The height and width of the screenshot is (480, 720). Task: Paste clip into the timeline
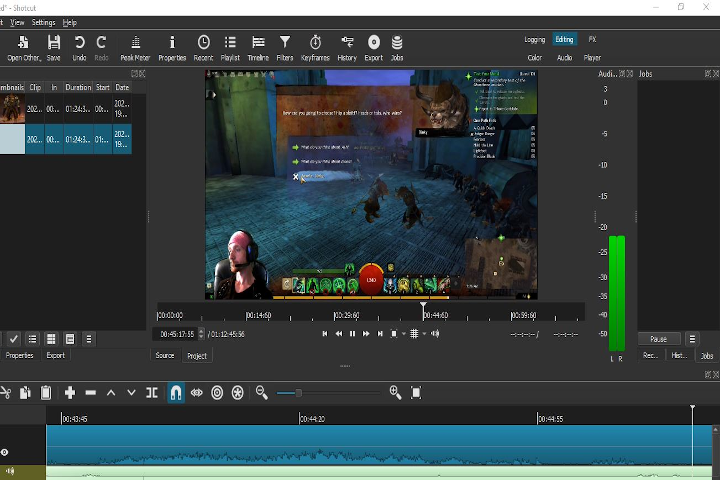pos(46,393)
